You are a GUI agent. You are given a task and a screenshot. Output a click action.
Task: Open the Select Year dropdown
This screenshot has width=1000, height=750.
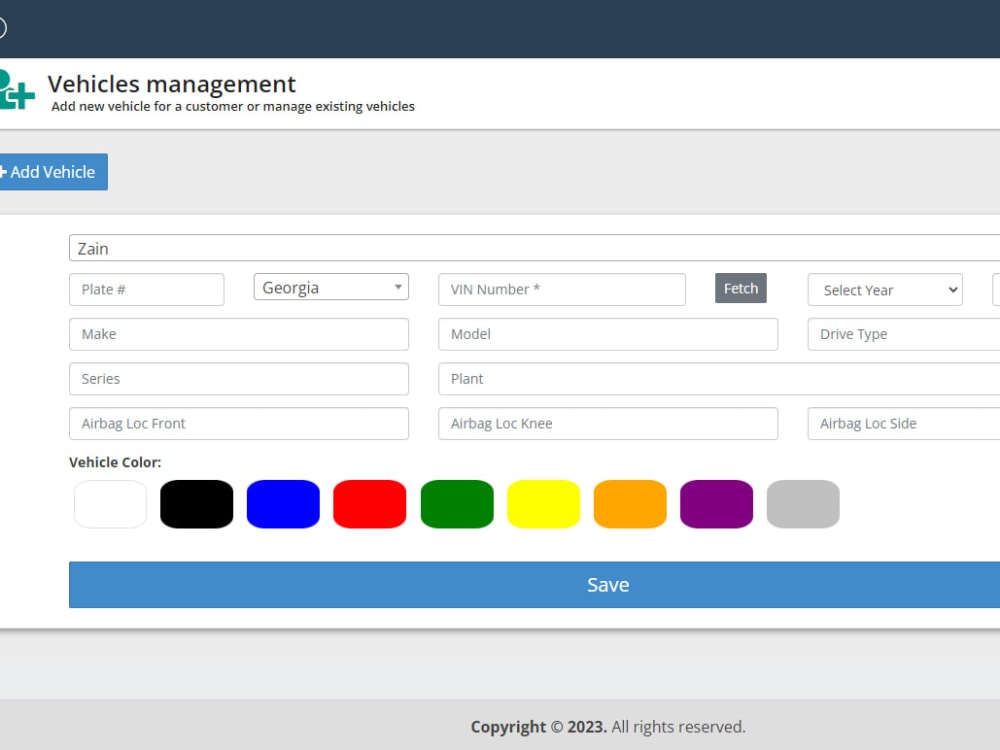click(x=884, y=290)
